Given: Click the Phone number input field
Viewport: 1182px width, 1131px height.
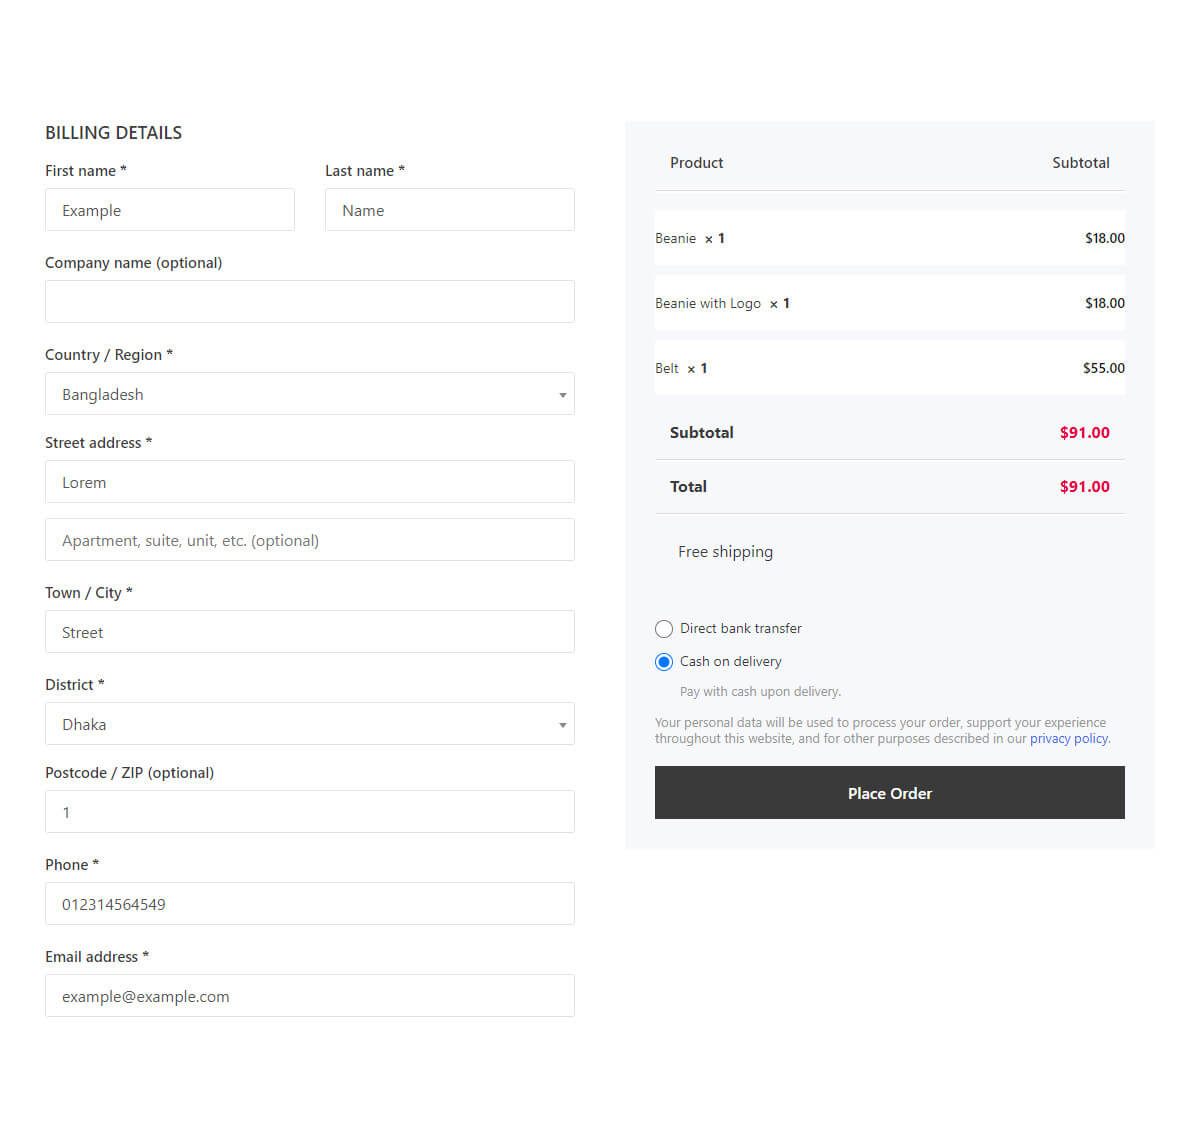Looking at the screenshot, I should pyautogui.click(x=310, y=904).
